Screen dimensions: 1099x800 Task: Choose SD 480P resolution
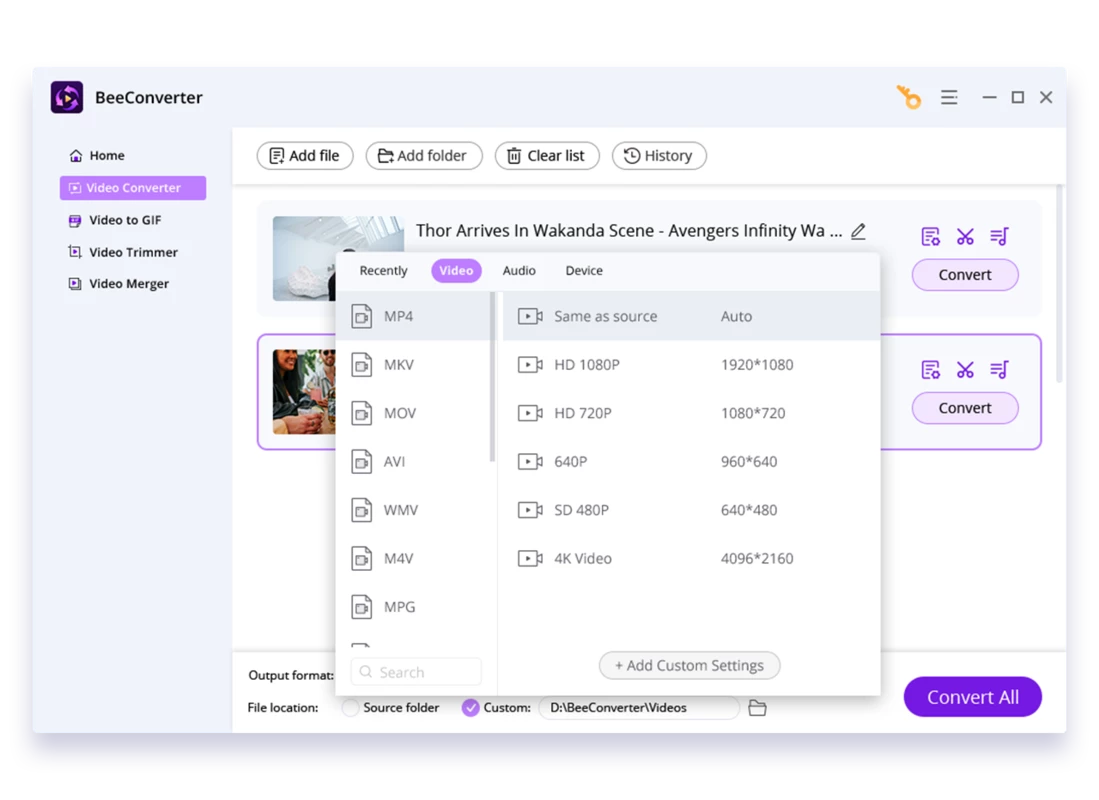point(691,510)
